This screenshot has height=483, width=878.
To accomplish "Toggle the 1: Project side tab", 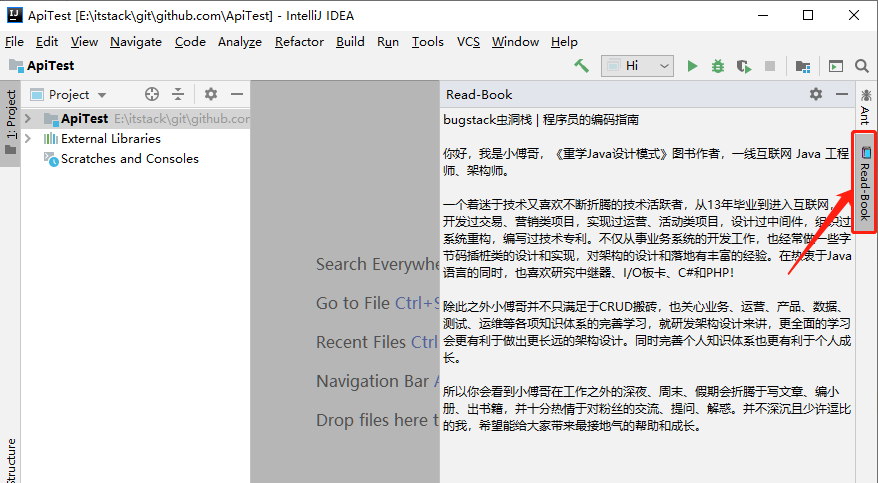I will point(11,123).
